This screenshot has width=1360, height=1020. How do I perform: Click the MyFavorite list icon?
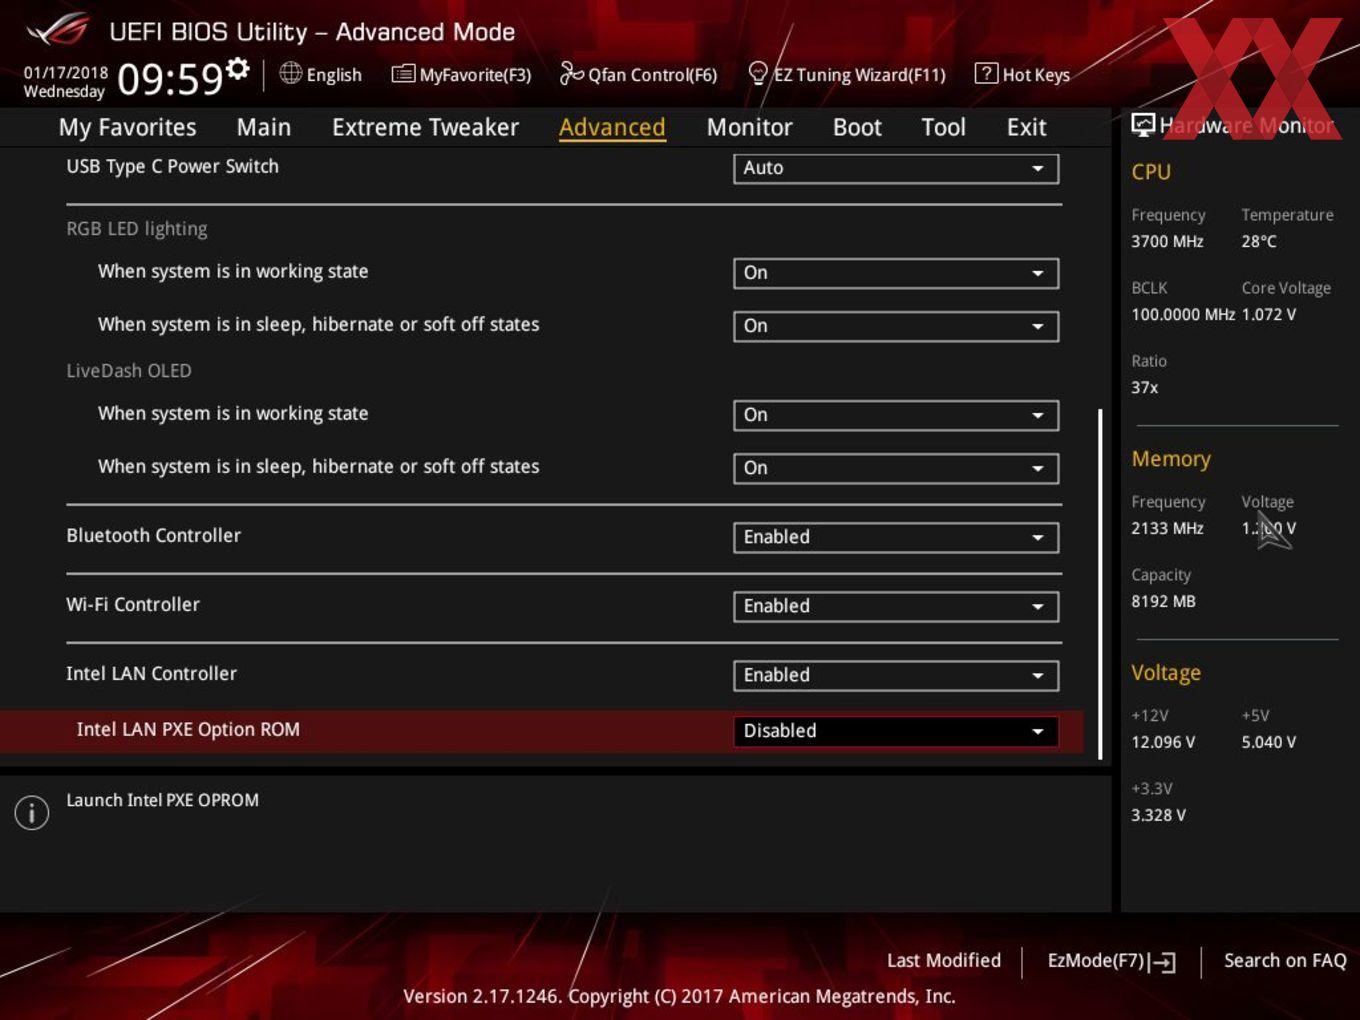(x=403, y=74)
